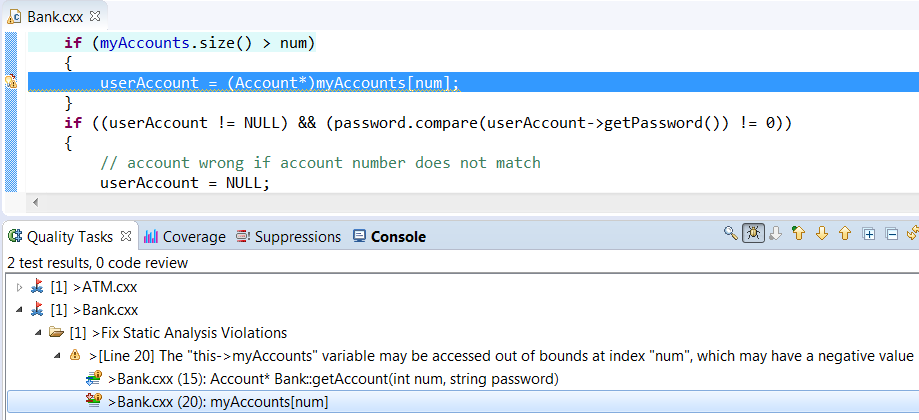Screen dimensions: 919x420
Task: Go to previous violation with plain up arrow
Action: 845,234
